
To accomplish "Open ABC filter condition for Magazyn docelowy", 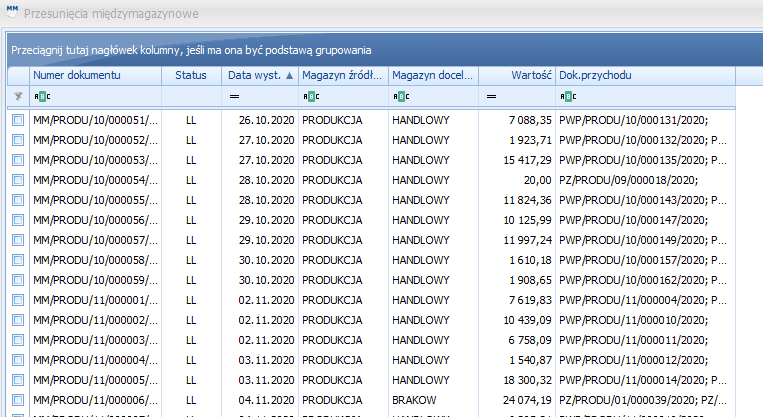I will 401,96.
